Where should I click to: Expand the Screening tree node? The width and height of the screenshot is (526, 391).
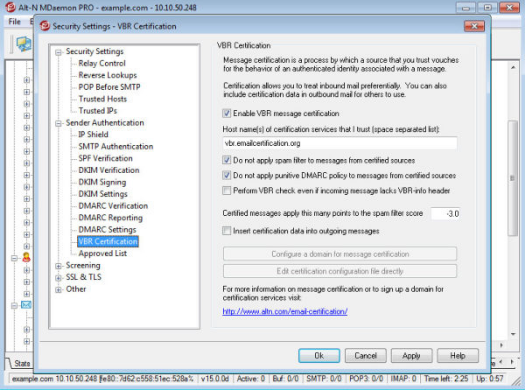click(x=58, y=266)
